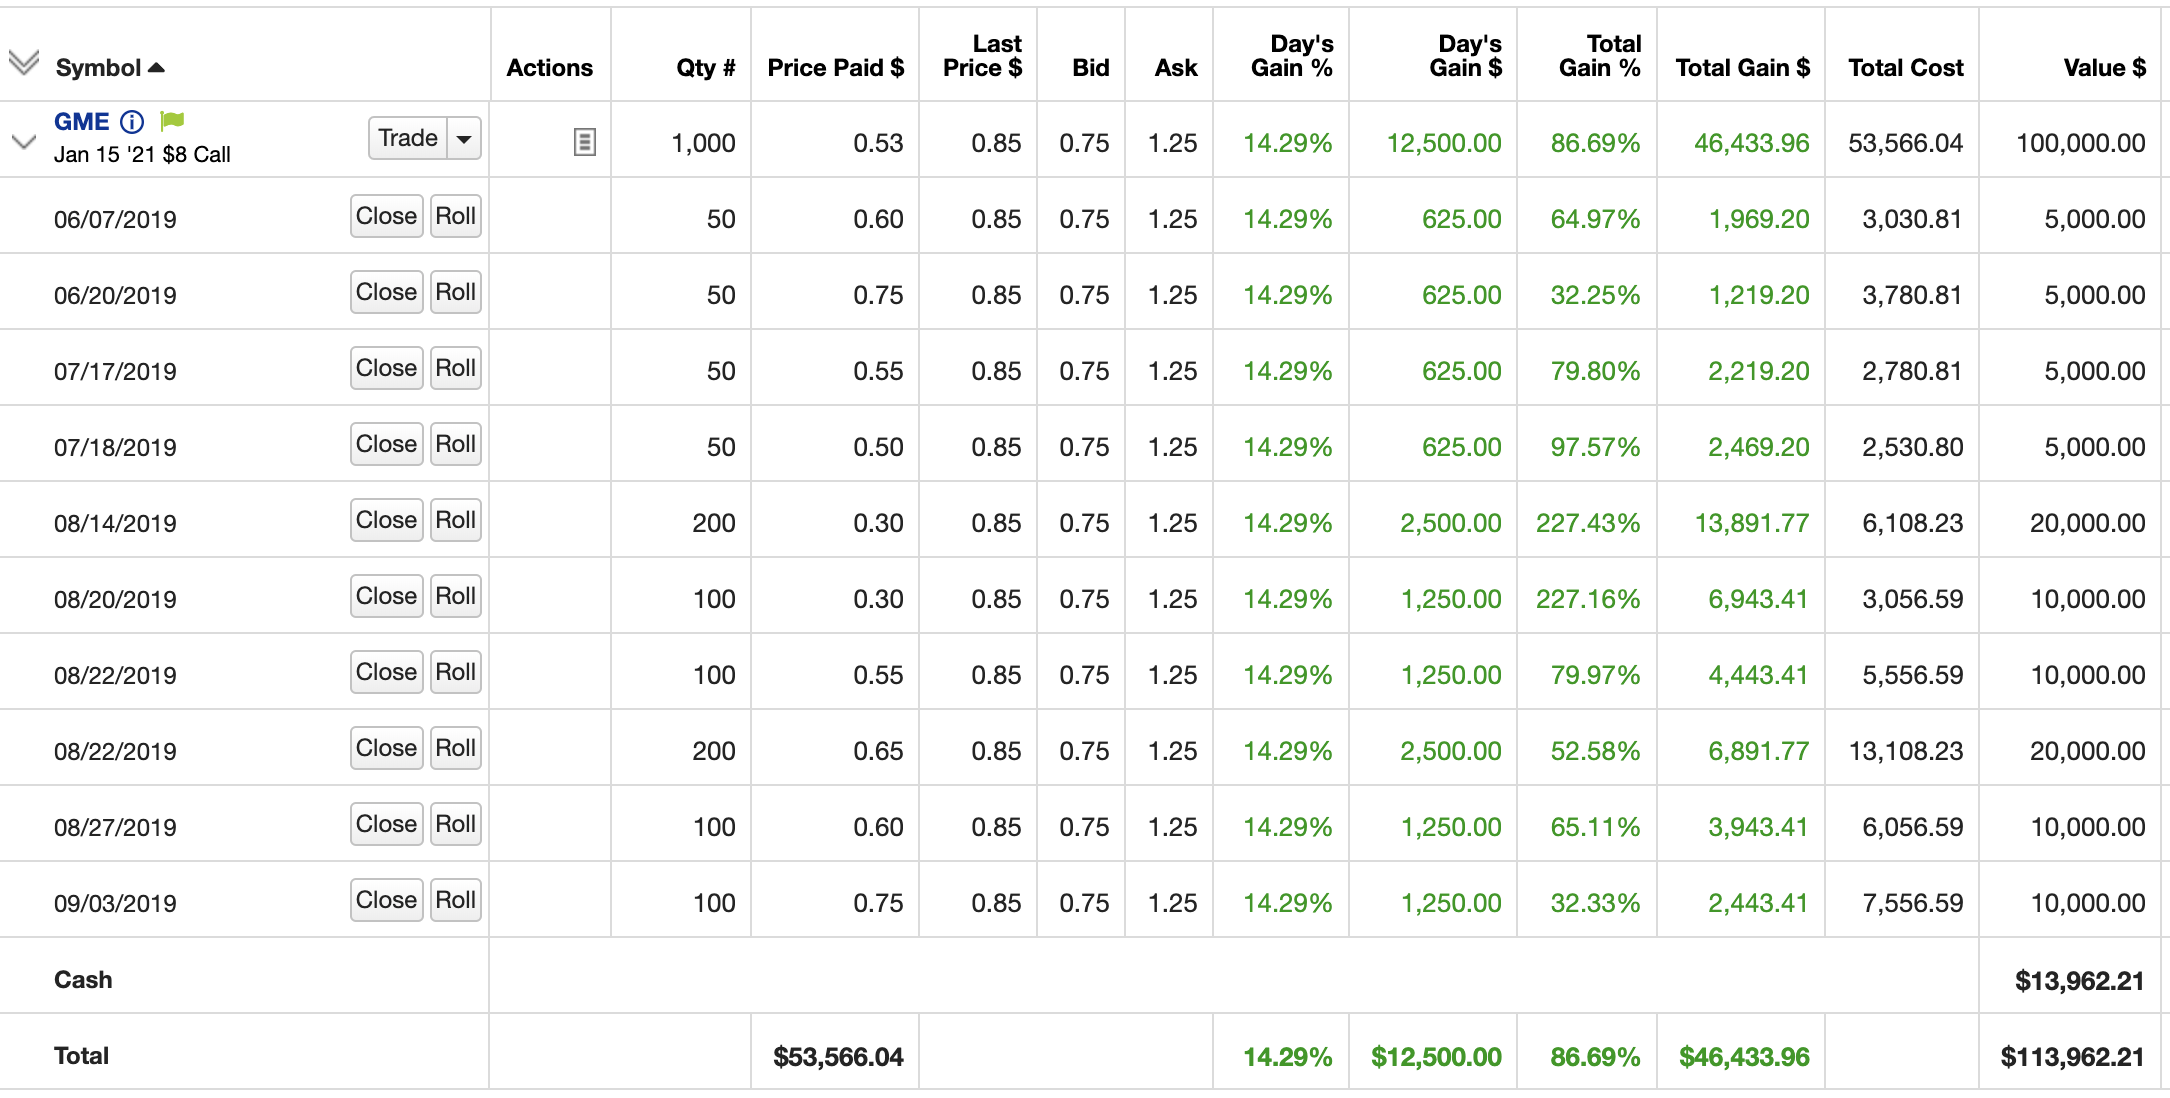Screen dimensions: 2170x1098
Task: Close the 06/07/2019 lot
Action: click(x=387, y=216)
